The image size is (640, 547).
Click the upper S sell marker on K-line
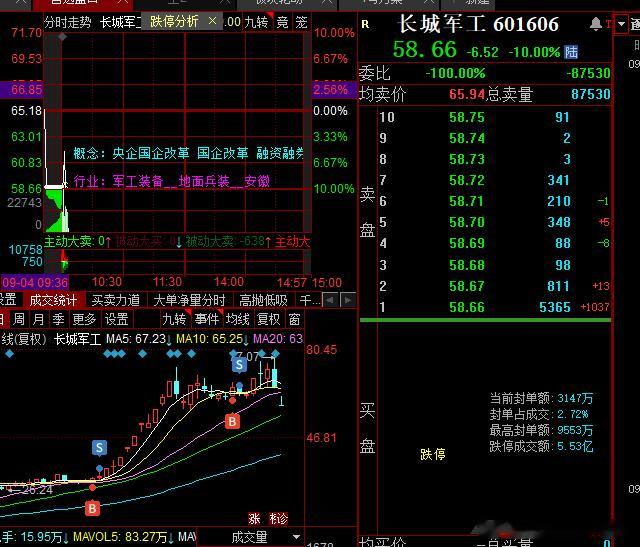click(240, 365)
